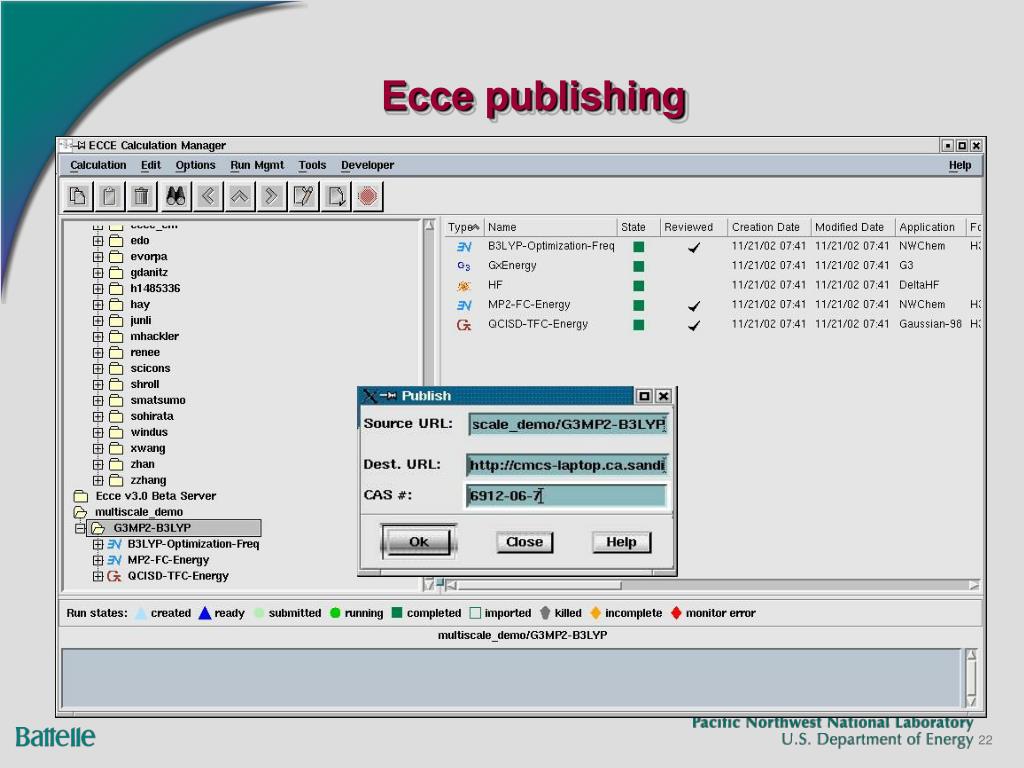Toggle reviewed checkmark for QCISD-TFC-Energy
Screen dimensions: 1024x768
(x=694, y=325)
